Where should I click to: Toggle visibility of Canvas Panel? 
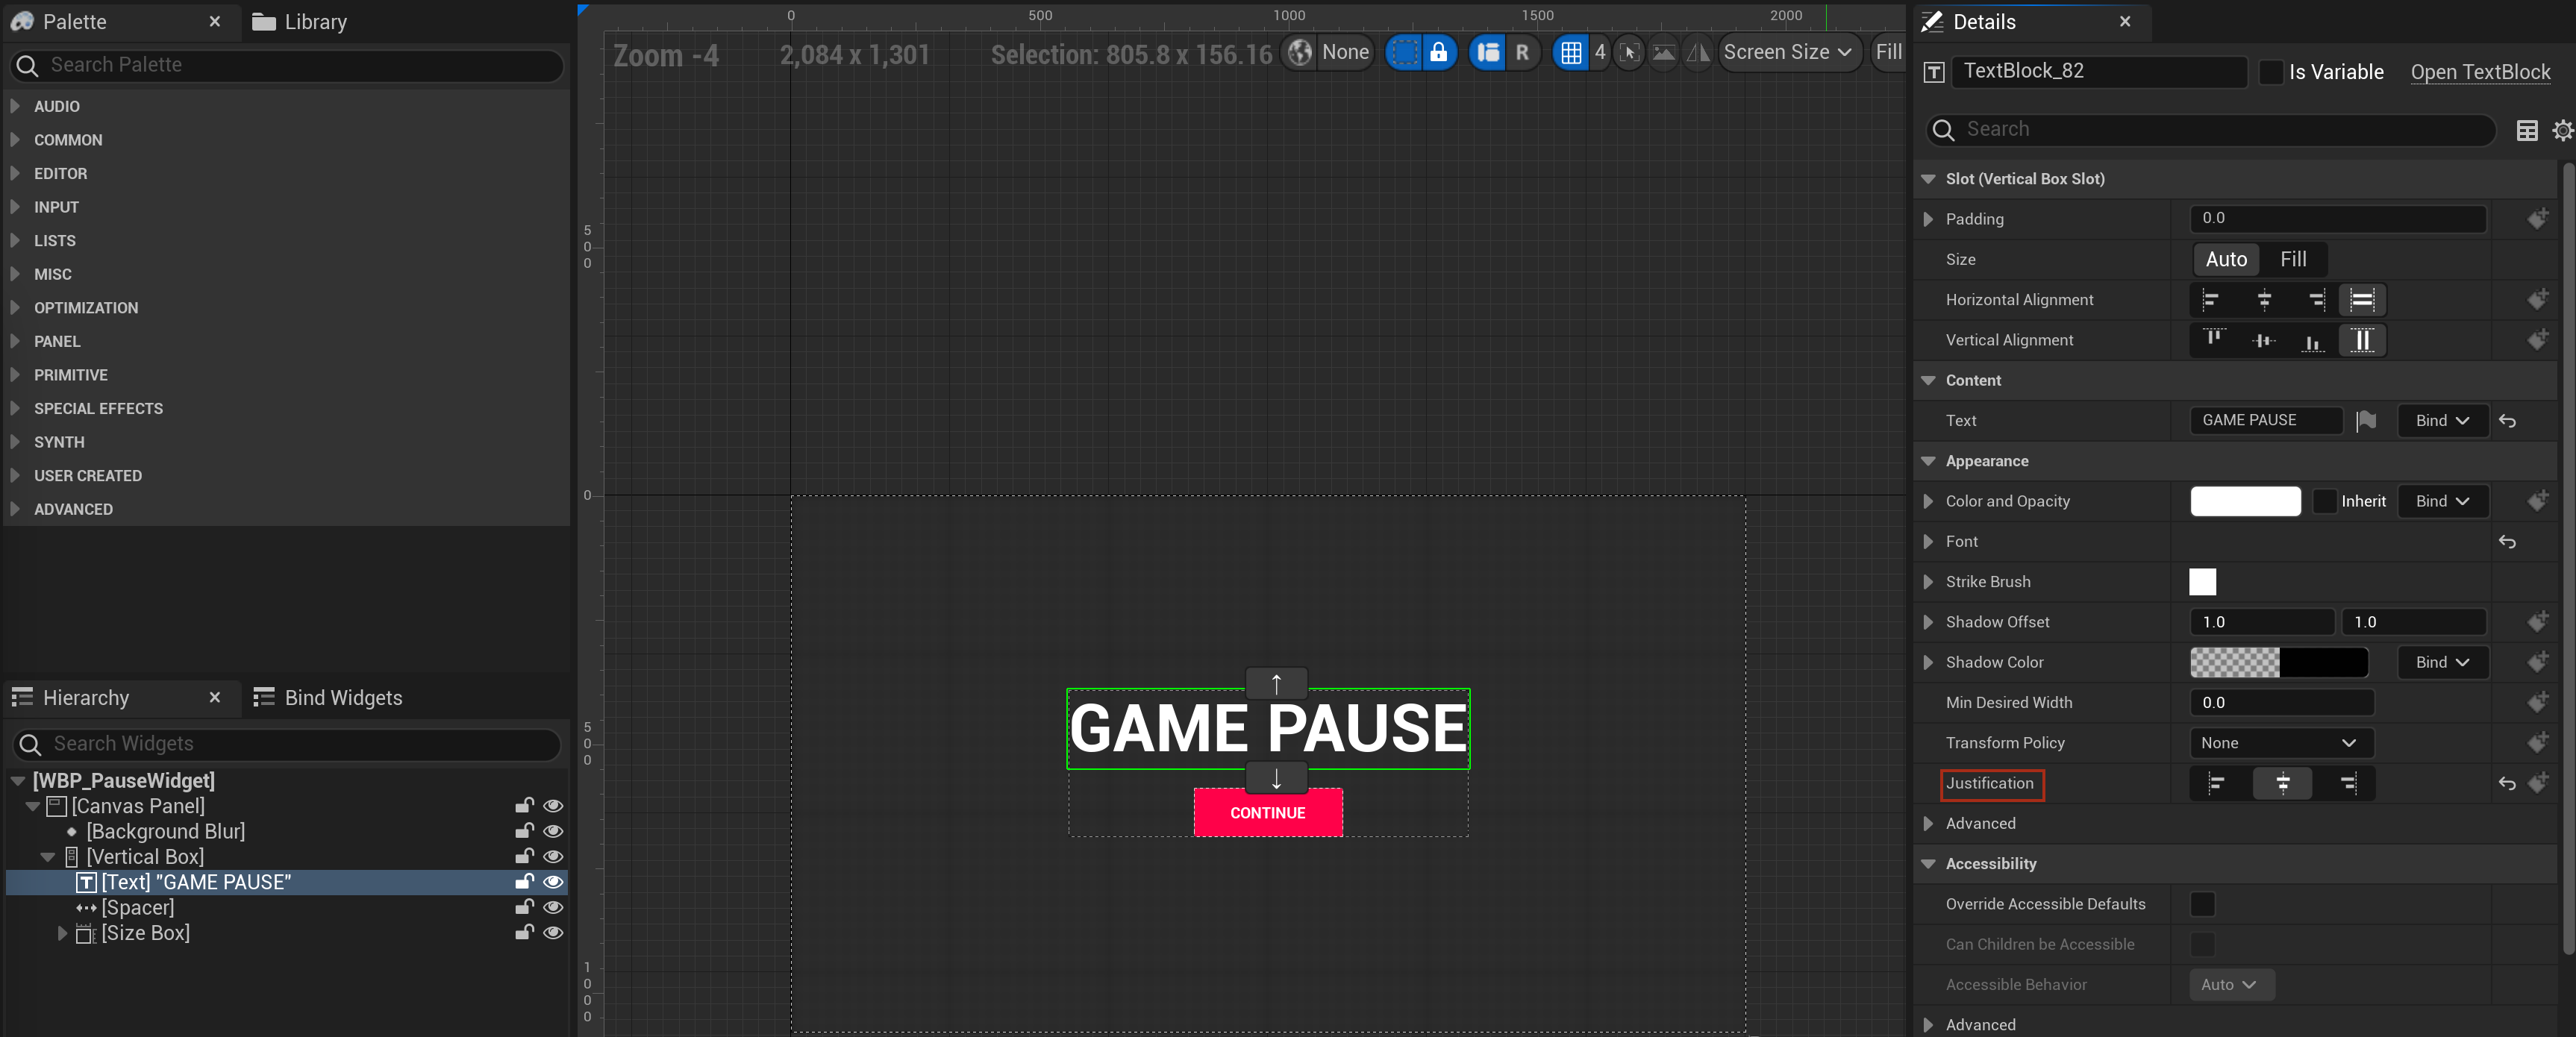(x=553, y=806)
